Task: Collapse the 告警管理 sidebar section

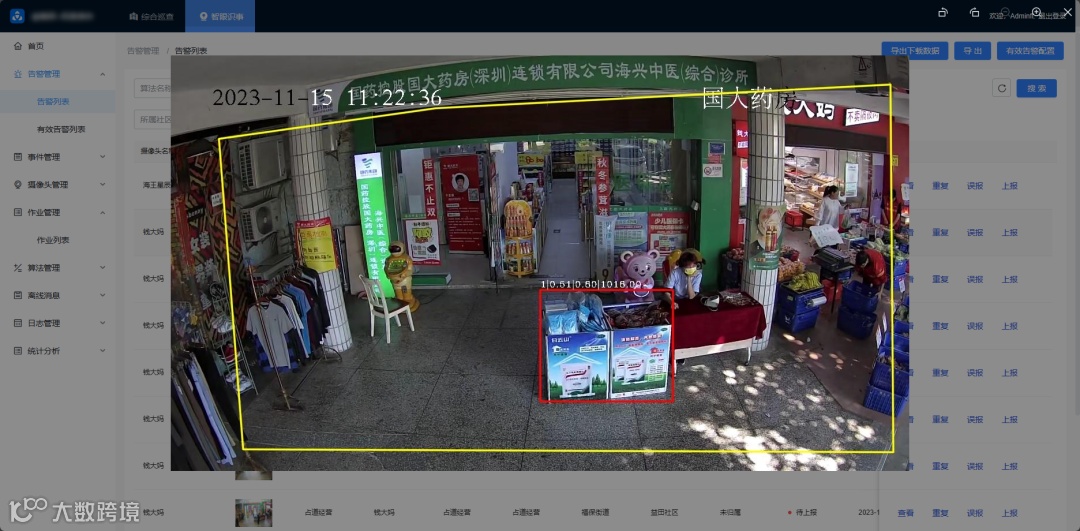Action: pos(58,74)
